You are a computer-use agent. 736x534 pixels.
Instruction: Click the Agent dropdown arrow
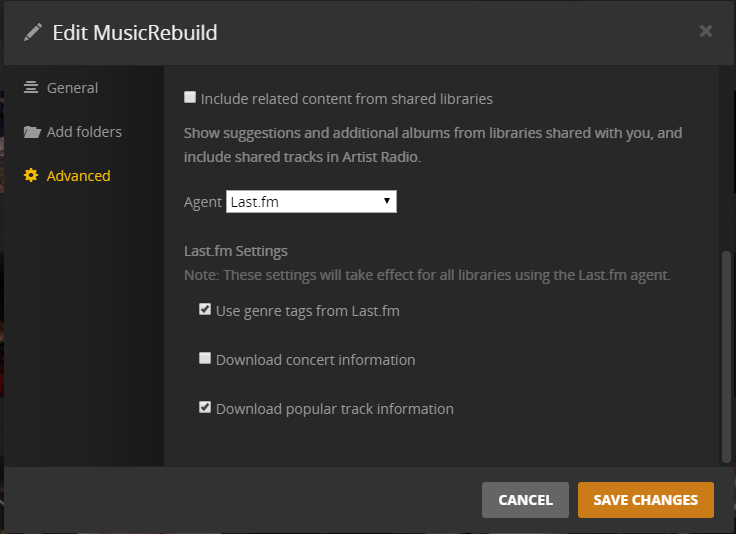[387, 202]
